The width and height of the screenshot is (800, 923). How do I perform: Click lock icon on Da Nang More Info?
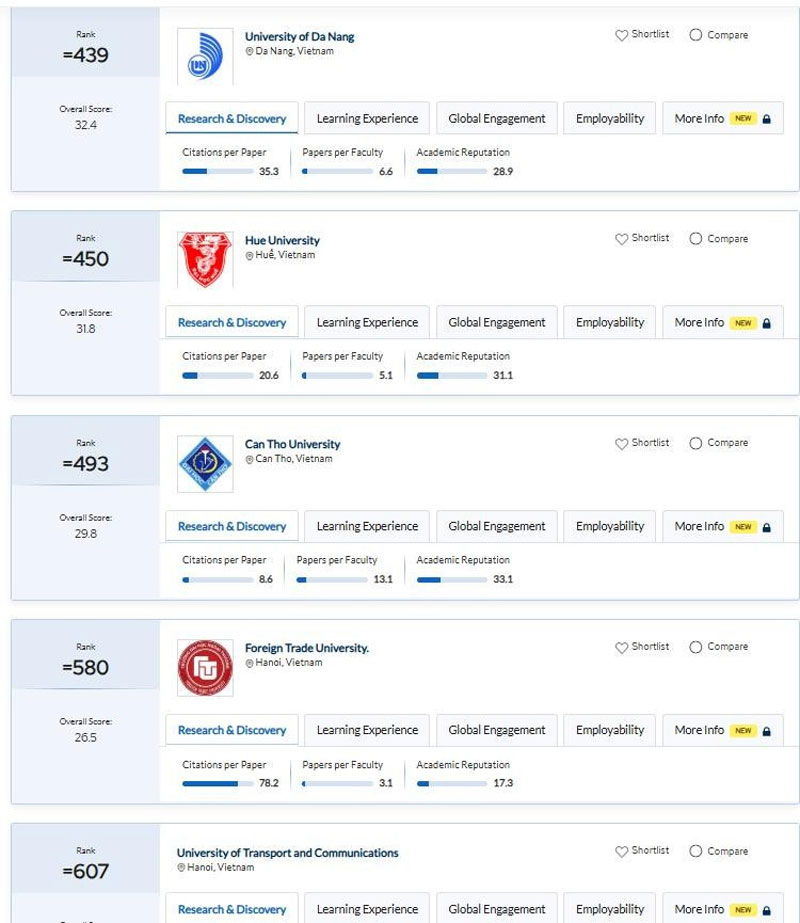(767, 119)
